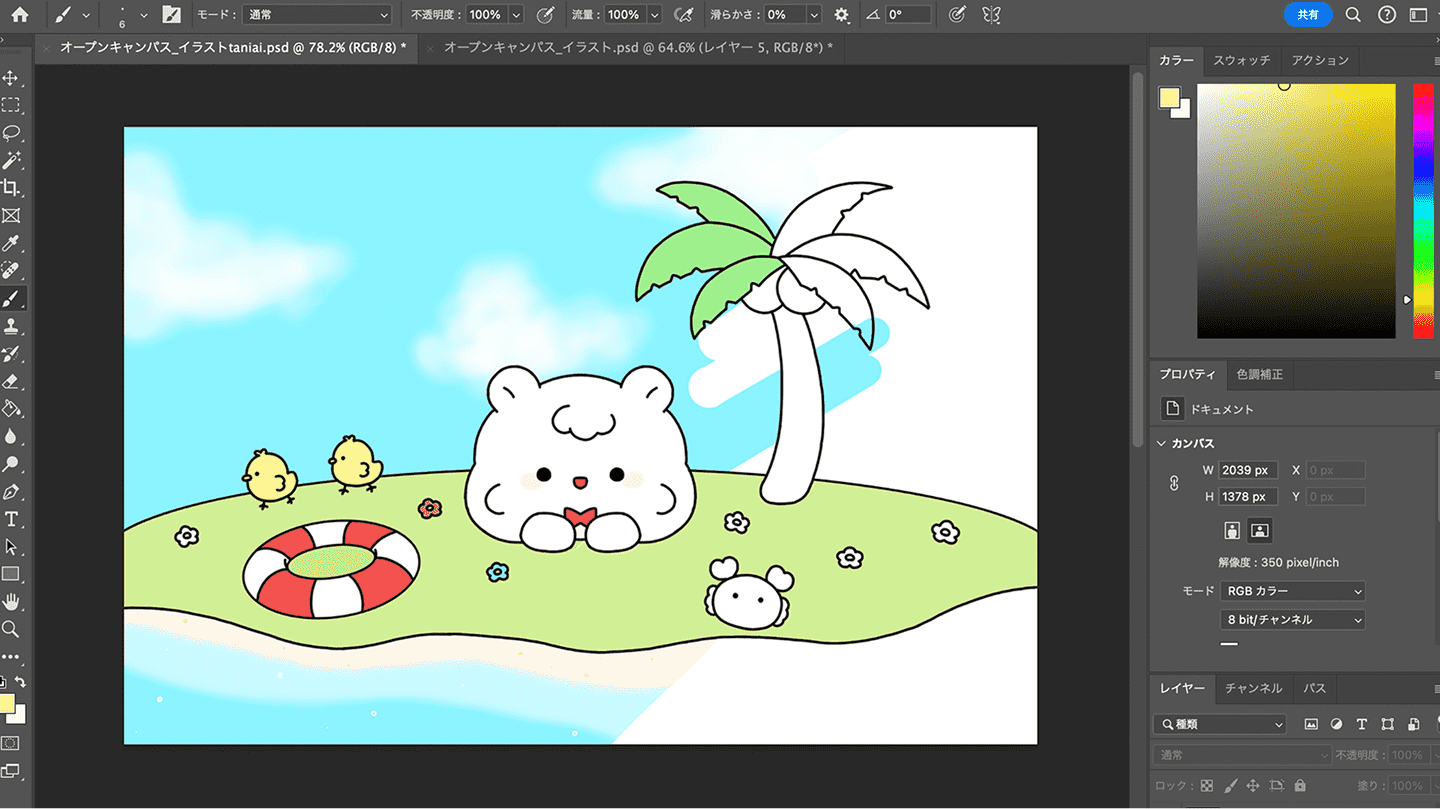Open the flow slider dropdown arrow
1440x809 pixels.
coord(654,15)
